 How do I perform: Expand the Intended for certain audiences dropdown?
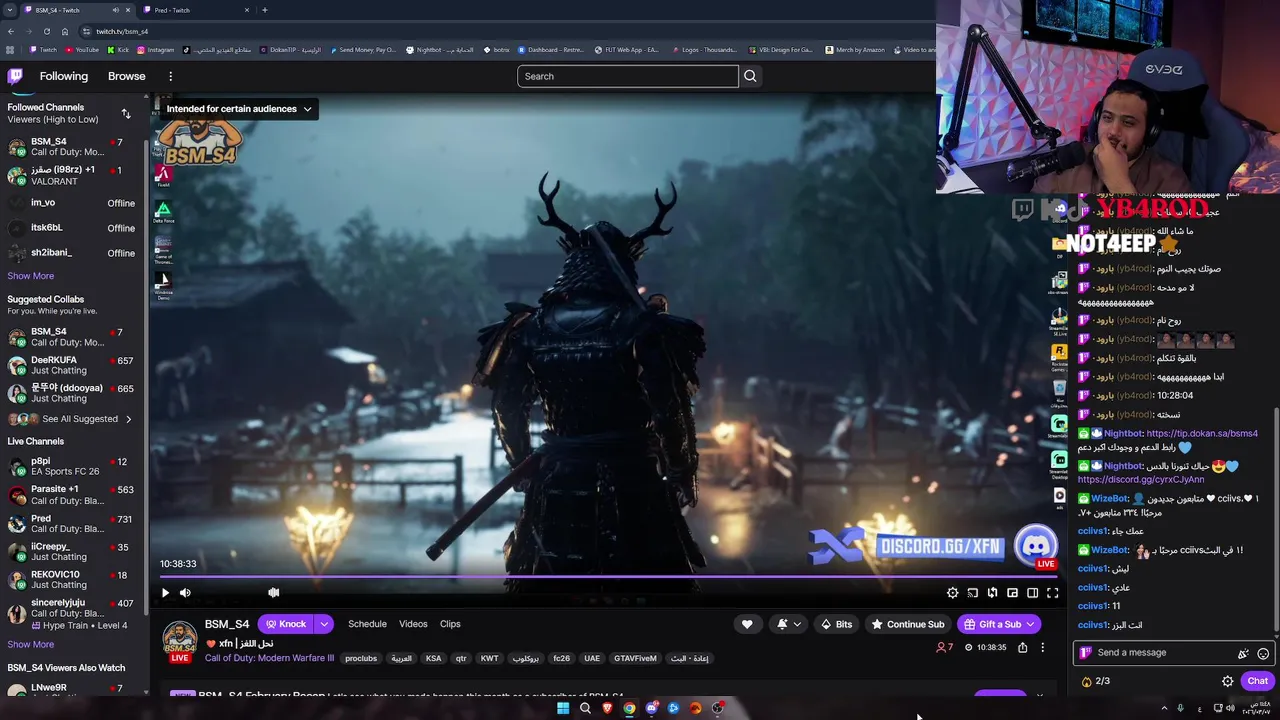(x=238, y=109)
